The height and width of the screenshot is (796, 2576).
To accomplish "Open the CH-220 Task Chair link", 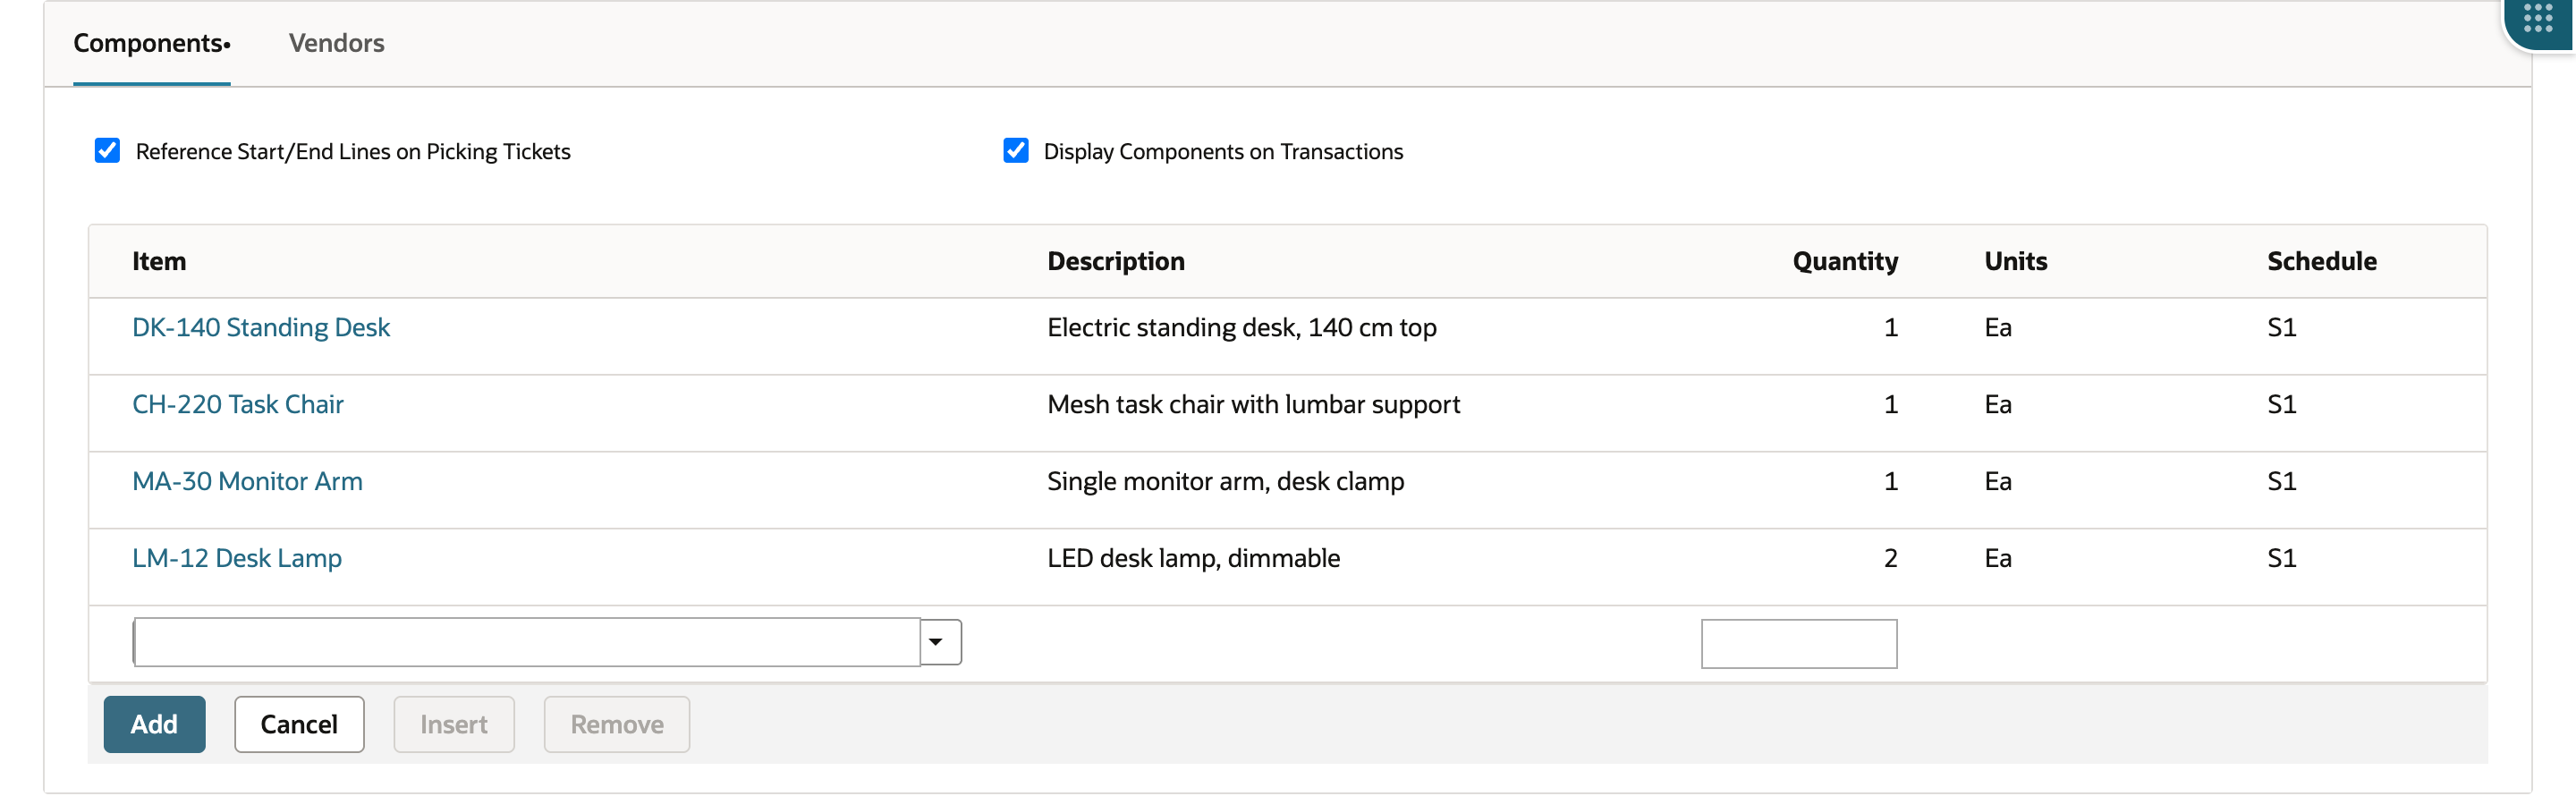I will pos(238,405).
